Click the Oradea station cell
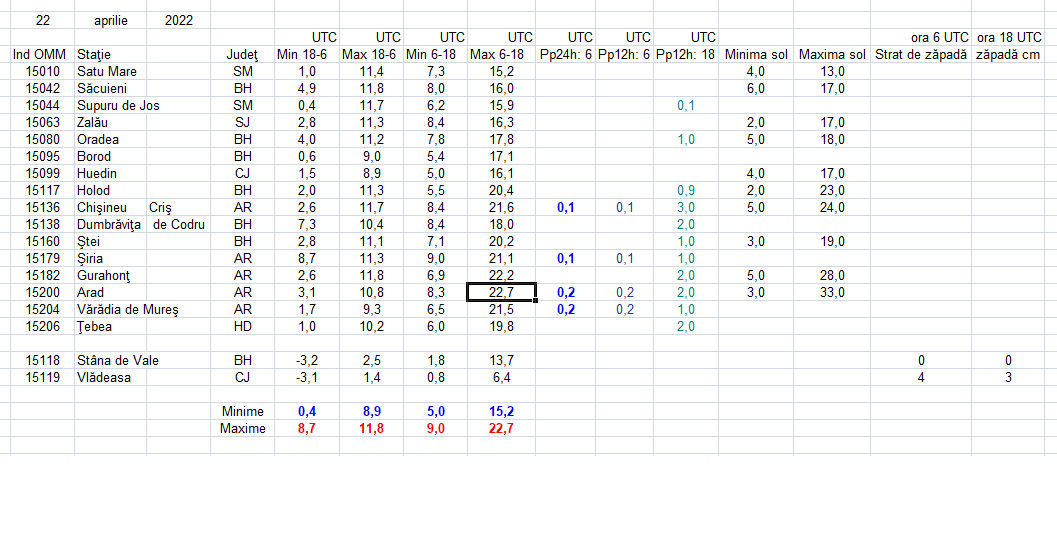The height and width of the screenshot is (540, 1057). click(111, 140)
